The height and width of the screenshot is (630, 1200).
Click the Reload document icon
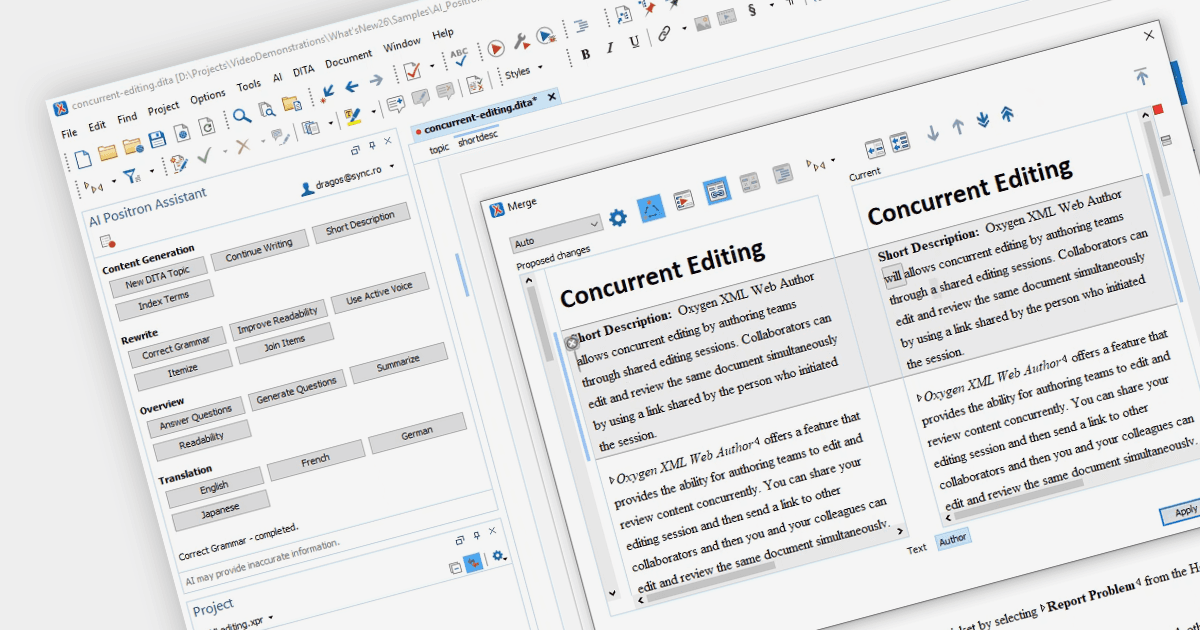pyautogui.click(x=206, y=127)
